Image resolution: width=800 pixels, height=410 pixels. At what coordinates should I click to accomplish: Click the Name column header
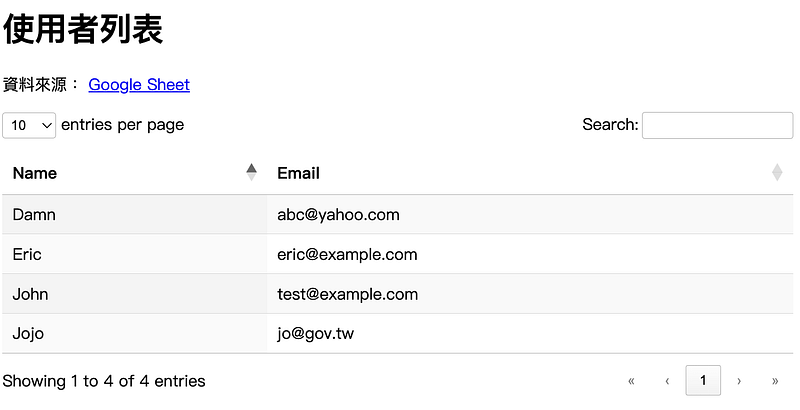click(135, 173)
